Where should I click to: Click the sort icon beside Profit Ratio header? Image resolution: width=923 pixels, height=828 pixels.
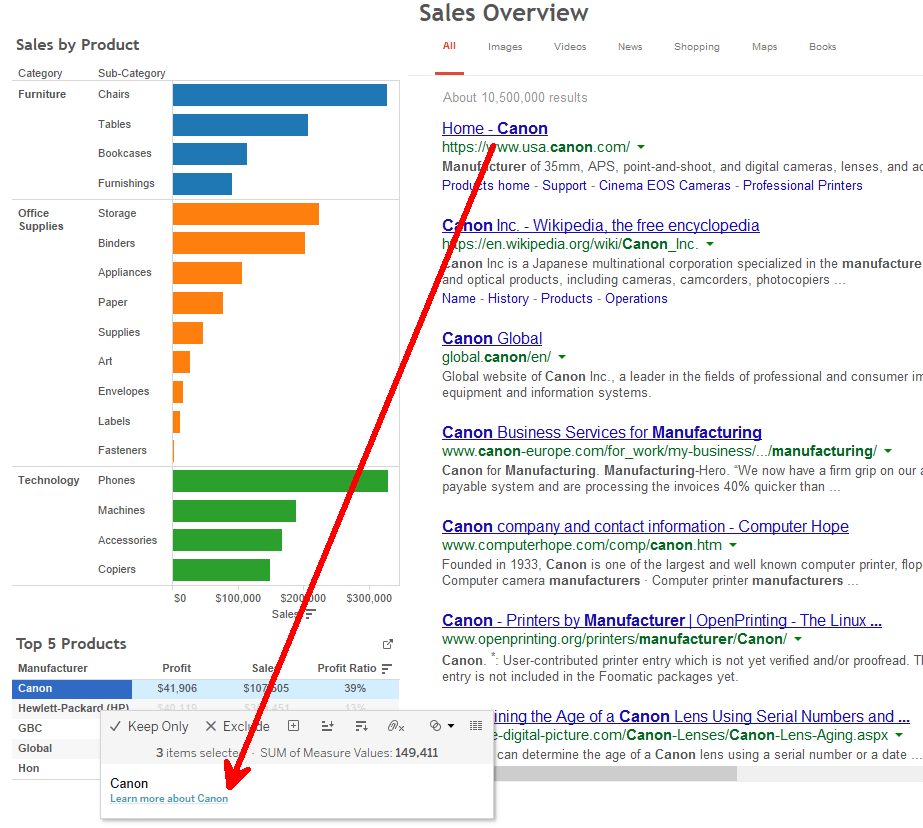click(385, 668)
